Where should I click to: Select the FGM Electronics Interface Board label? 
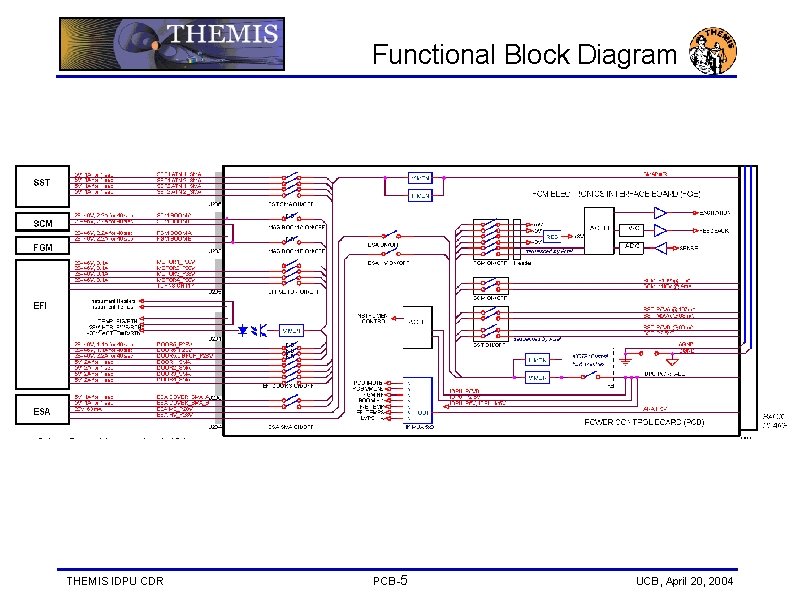coord(616,194)
